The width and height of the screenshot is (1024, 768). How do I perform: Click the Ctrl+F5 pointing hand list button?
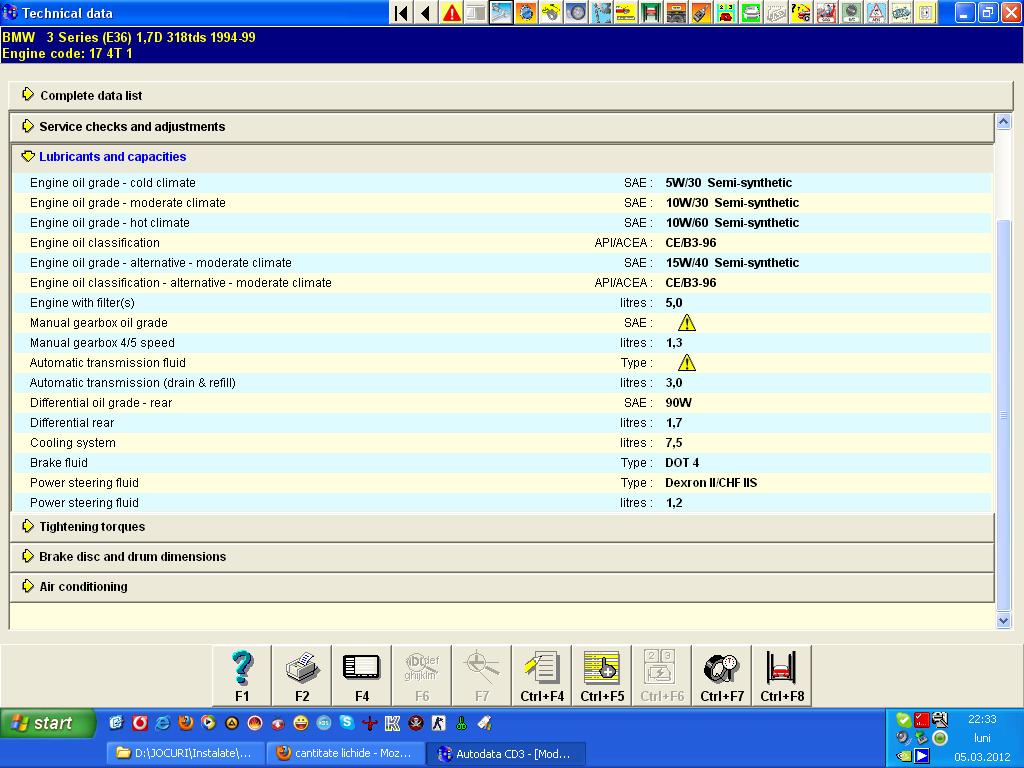[602, 676]
